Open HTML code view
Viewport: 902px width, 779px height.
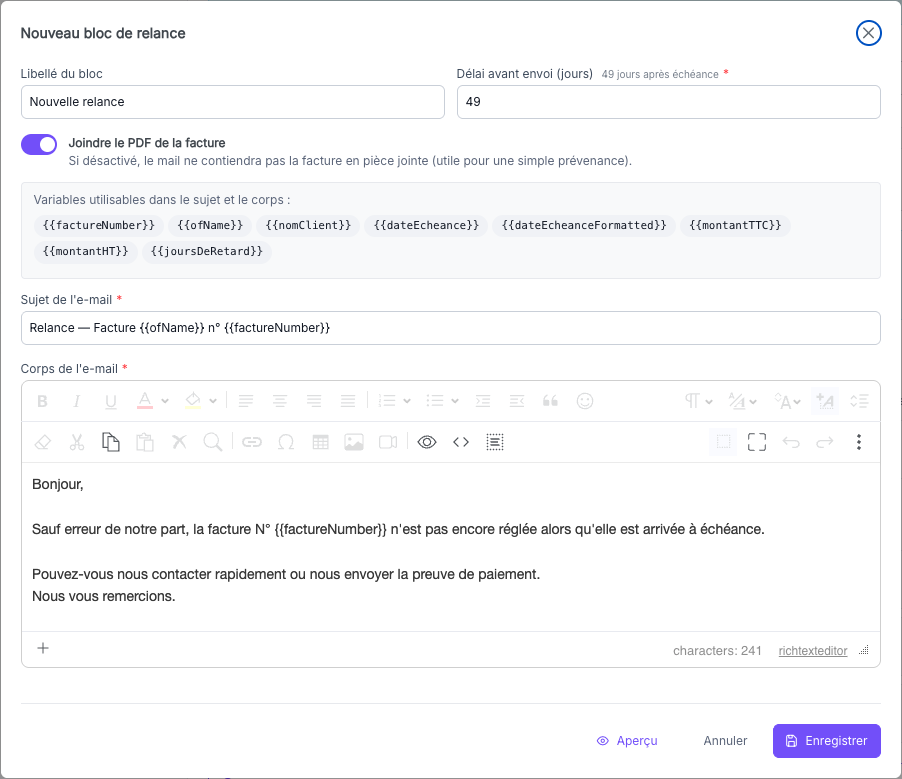[x=461, y=442]
